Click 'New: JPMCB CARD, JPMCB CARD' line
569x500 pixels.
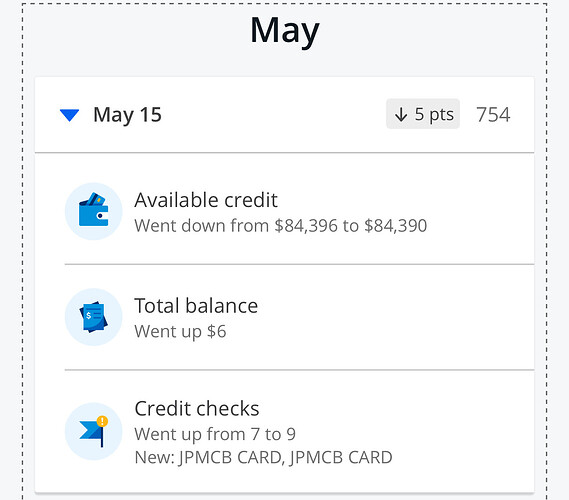[263, 457]
